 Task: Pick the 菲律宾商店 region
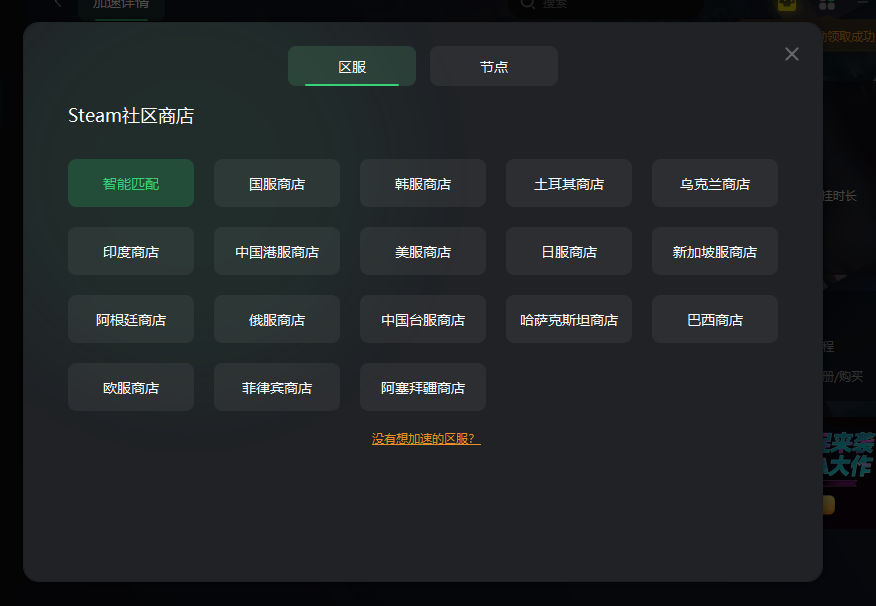pos(277,387)
